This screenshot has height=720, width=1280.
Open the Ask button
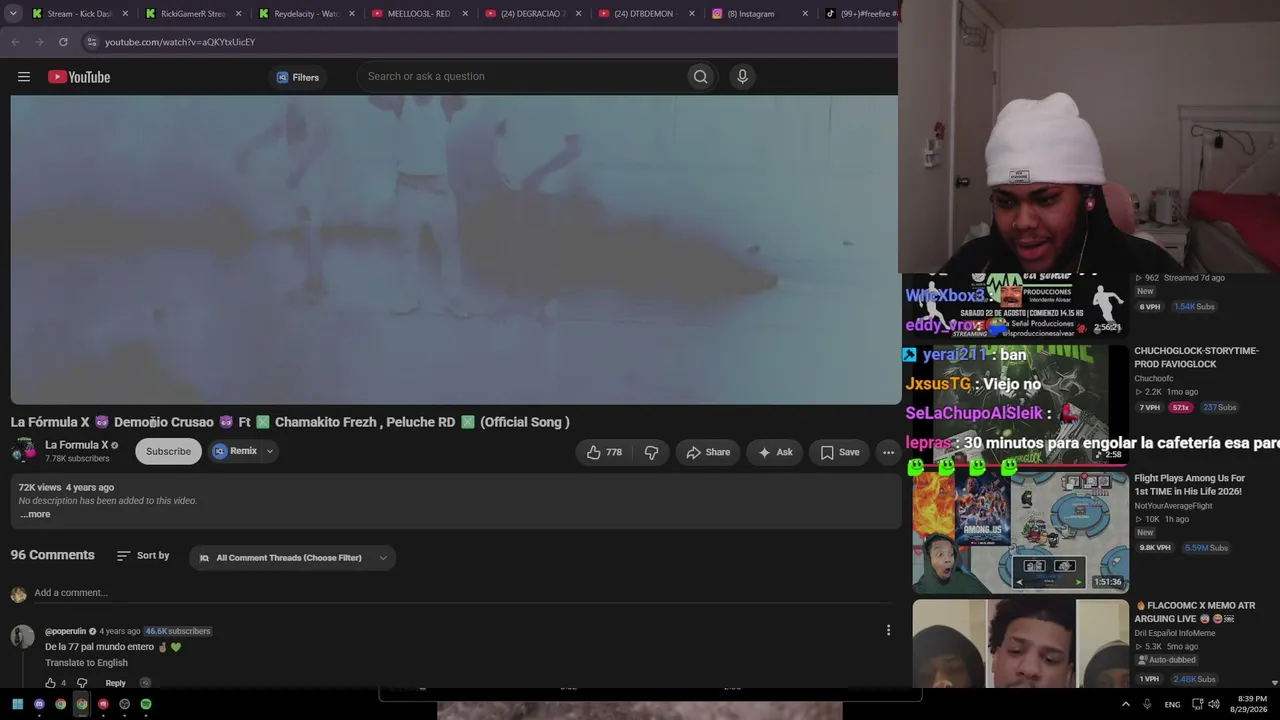(775, 452)
